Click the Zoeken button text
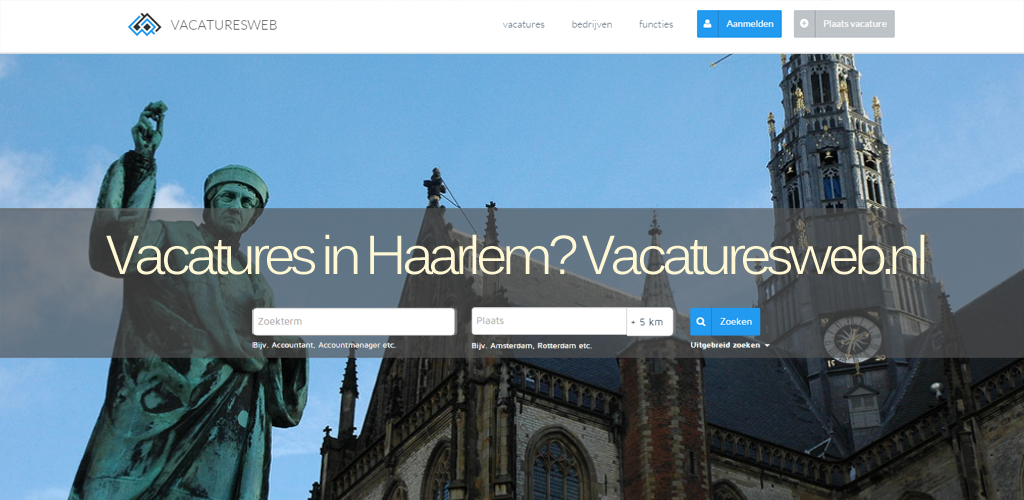Image resolution: width=1024 pixels, height=500 pixels. coord(736,322)
